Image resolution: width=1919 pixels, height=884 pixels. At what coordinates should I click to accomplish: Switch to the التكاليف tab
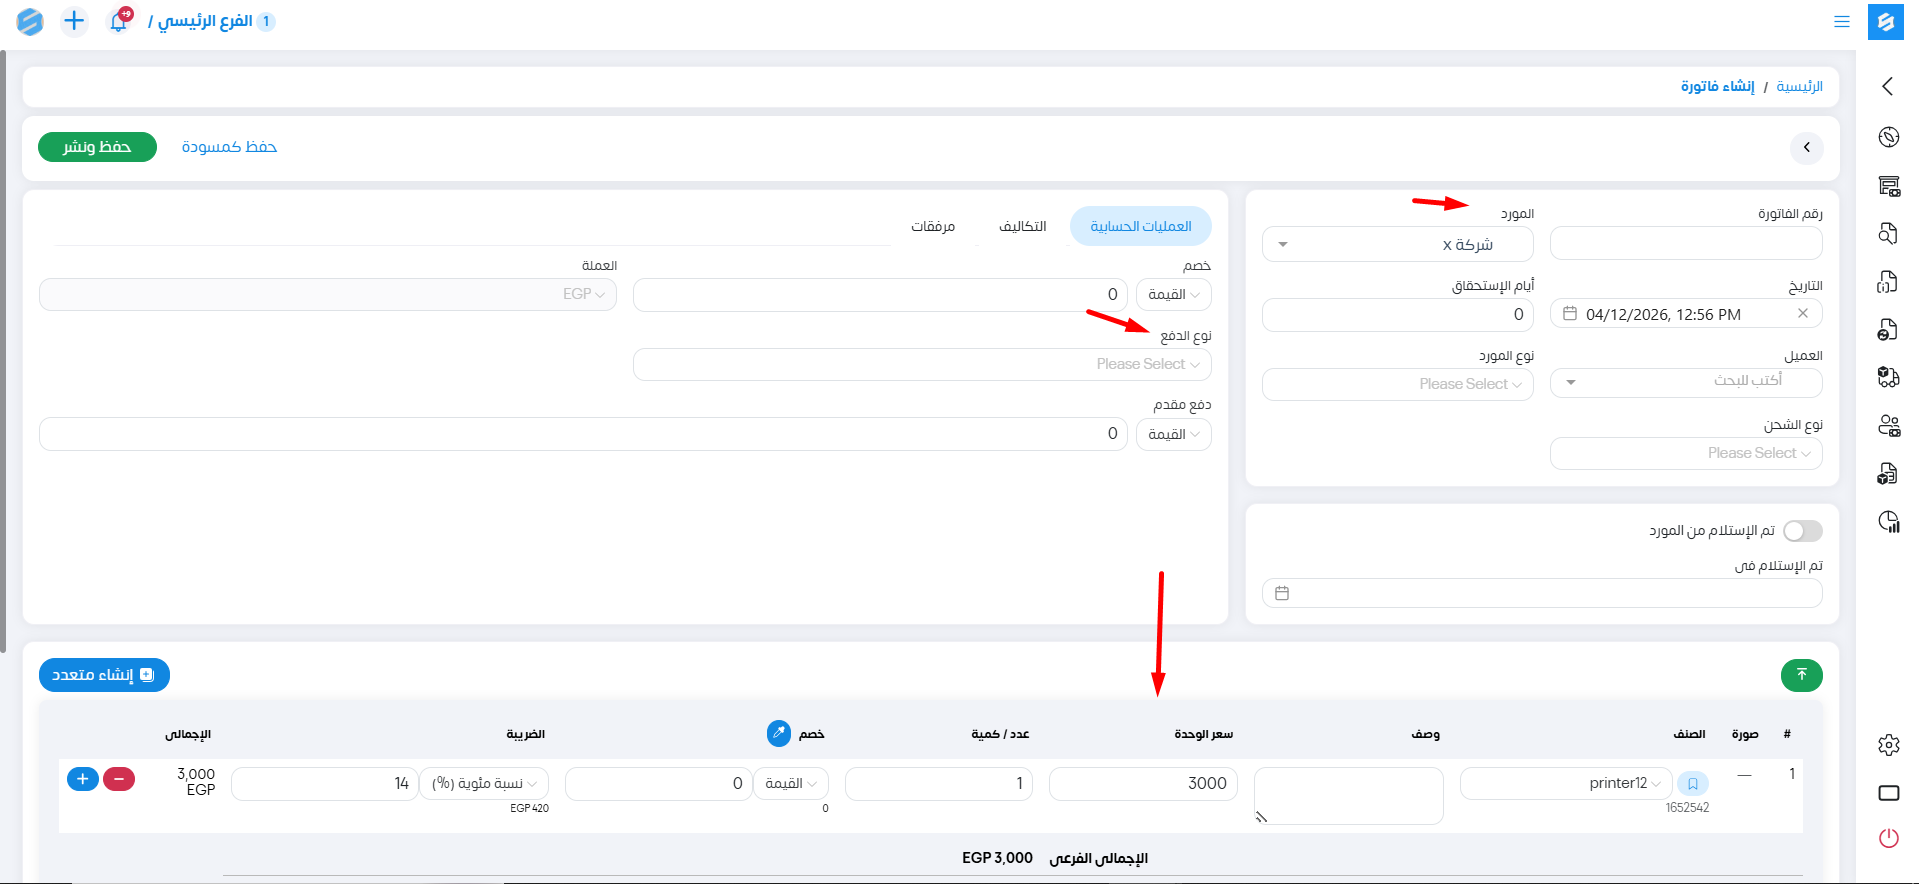[x=1022, y=226]
